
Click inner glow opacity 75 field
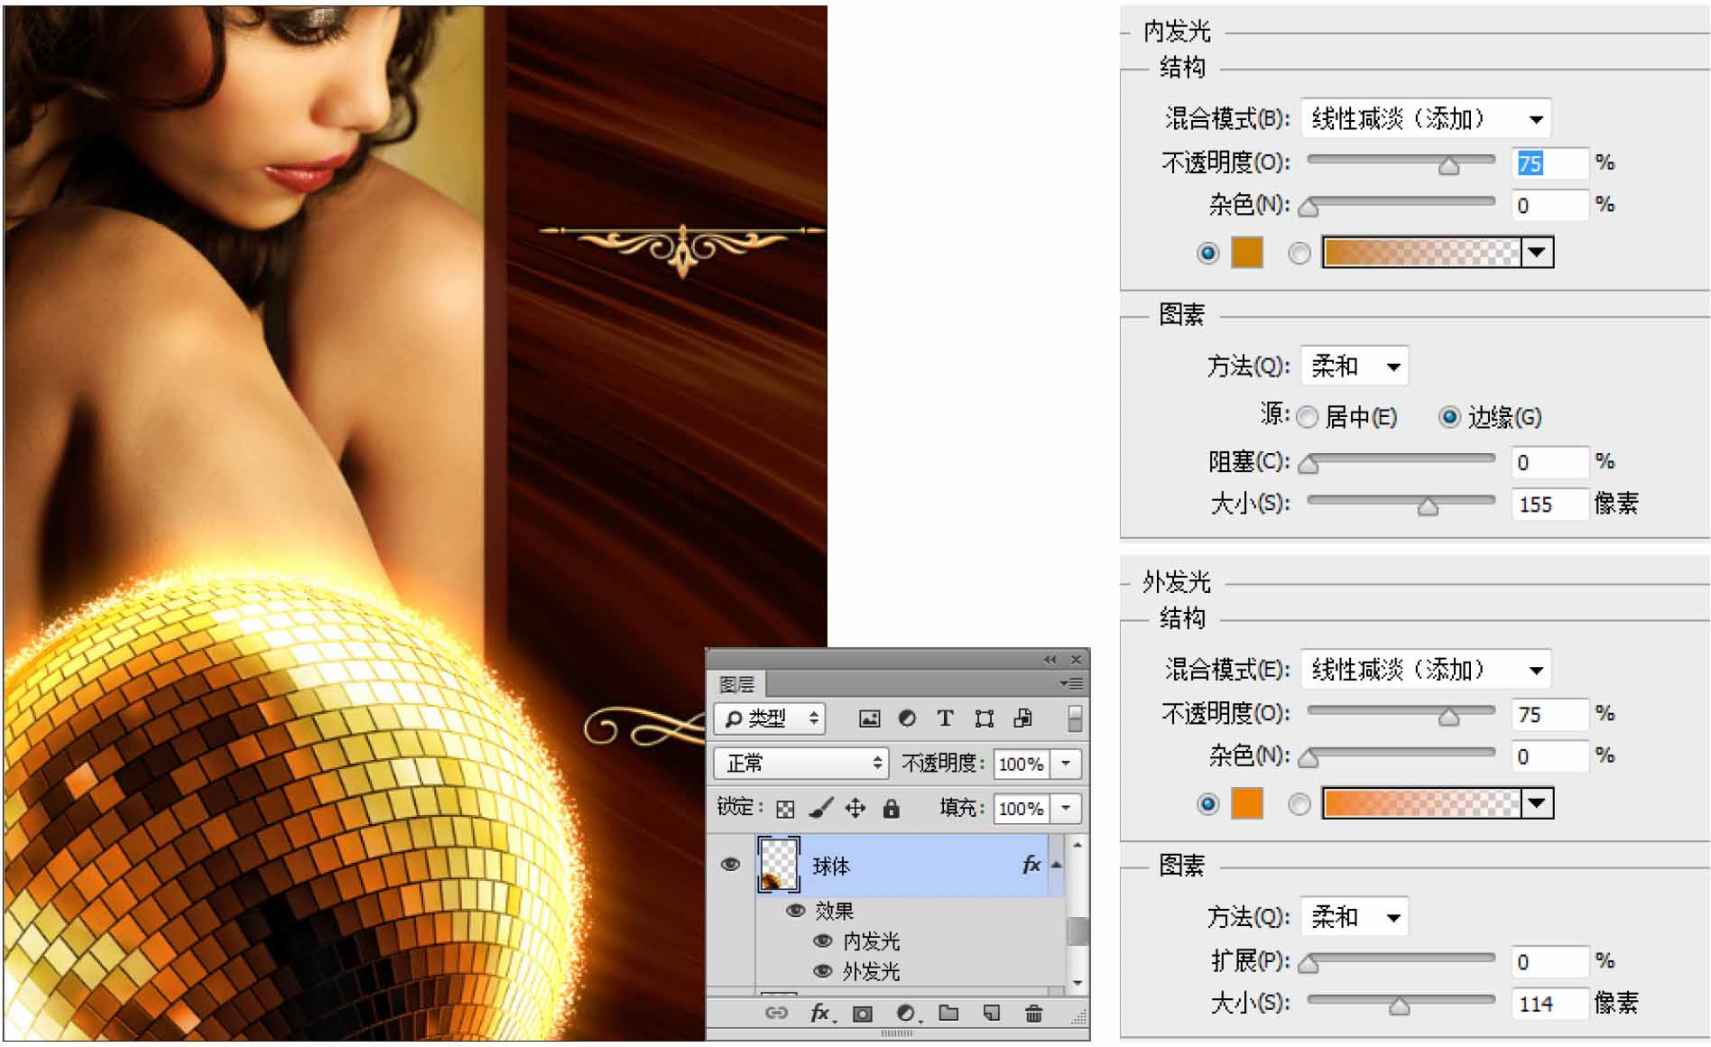(x=1548, y=163)
